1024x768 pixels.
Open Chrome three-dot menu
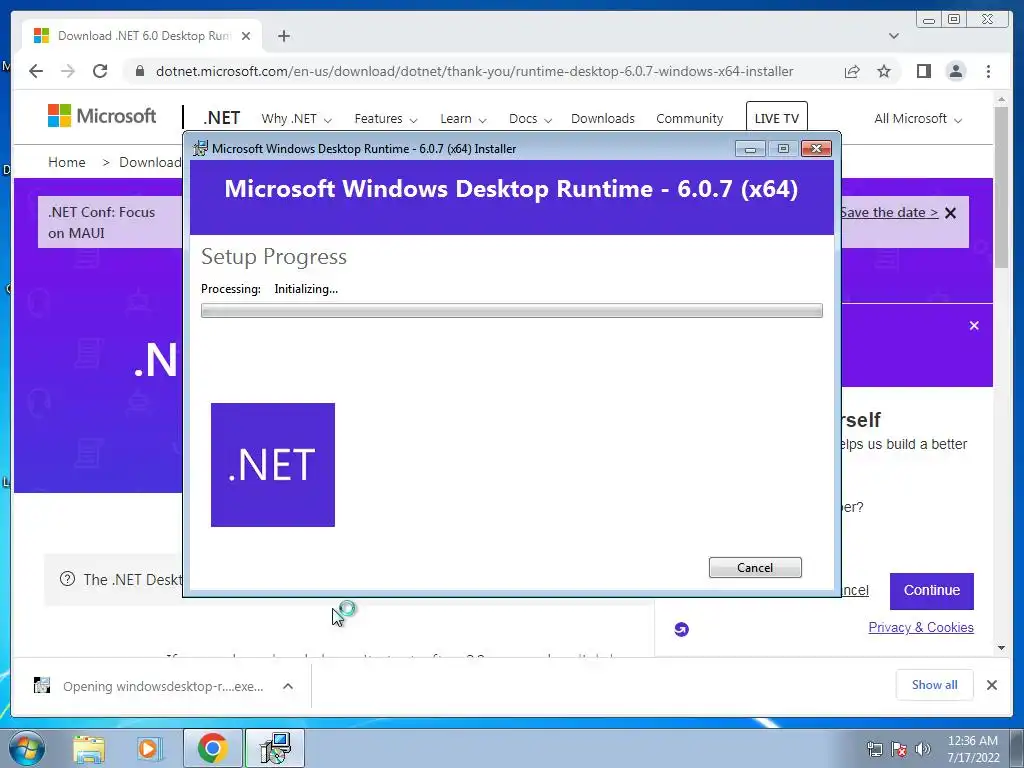[x=988, y=71]
